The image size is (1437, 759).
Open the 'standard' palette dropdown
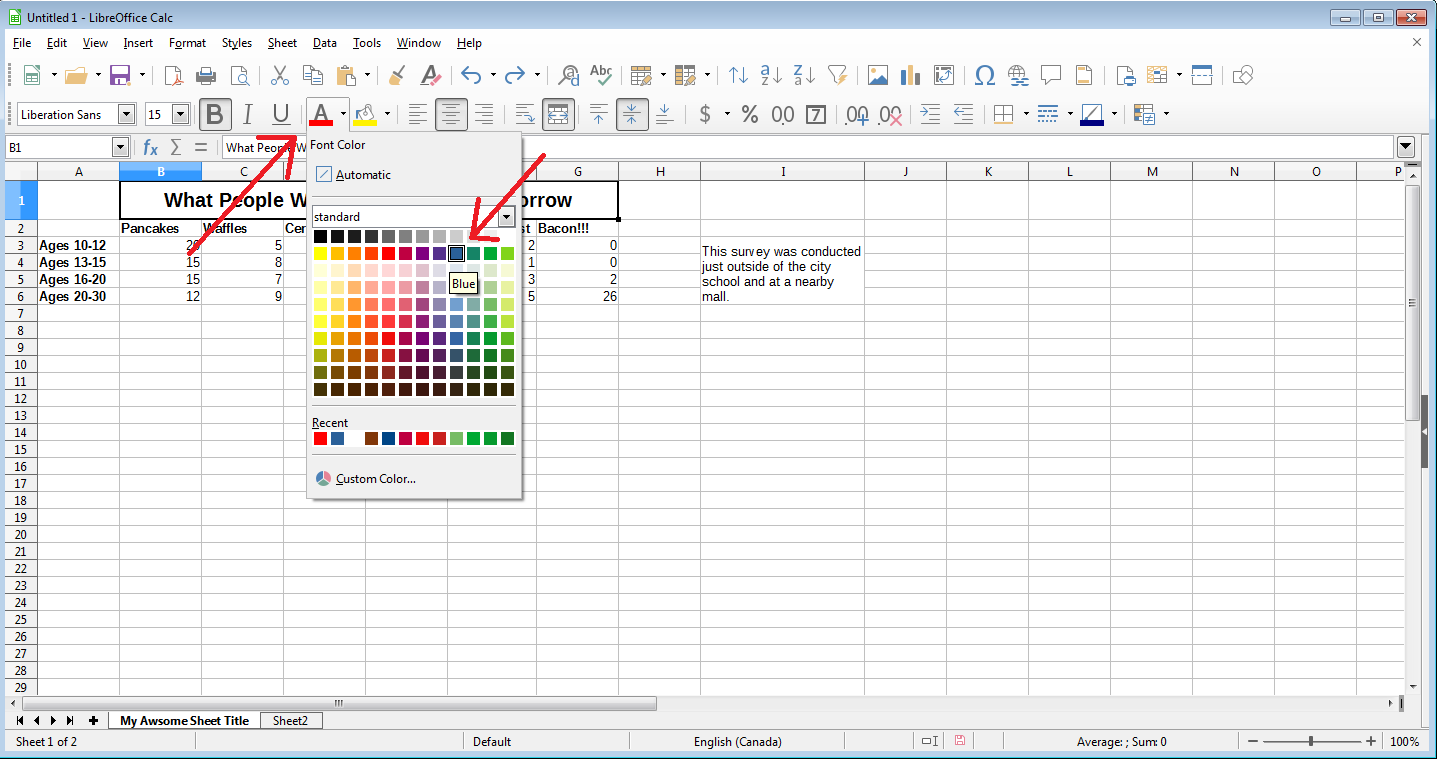(x=507, y=216)
